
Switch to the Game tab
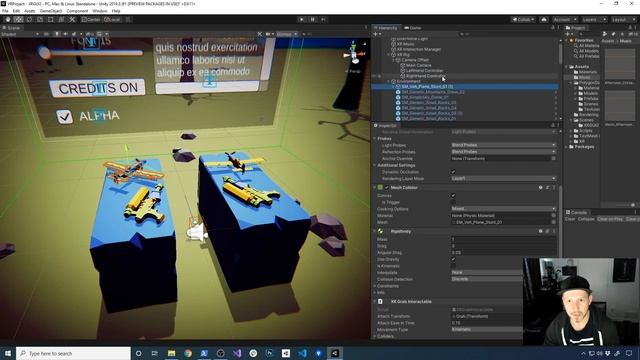click(413, 28)
